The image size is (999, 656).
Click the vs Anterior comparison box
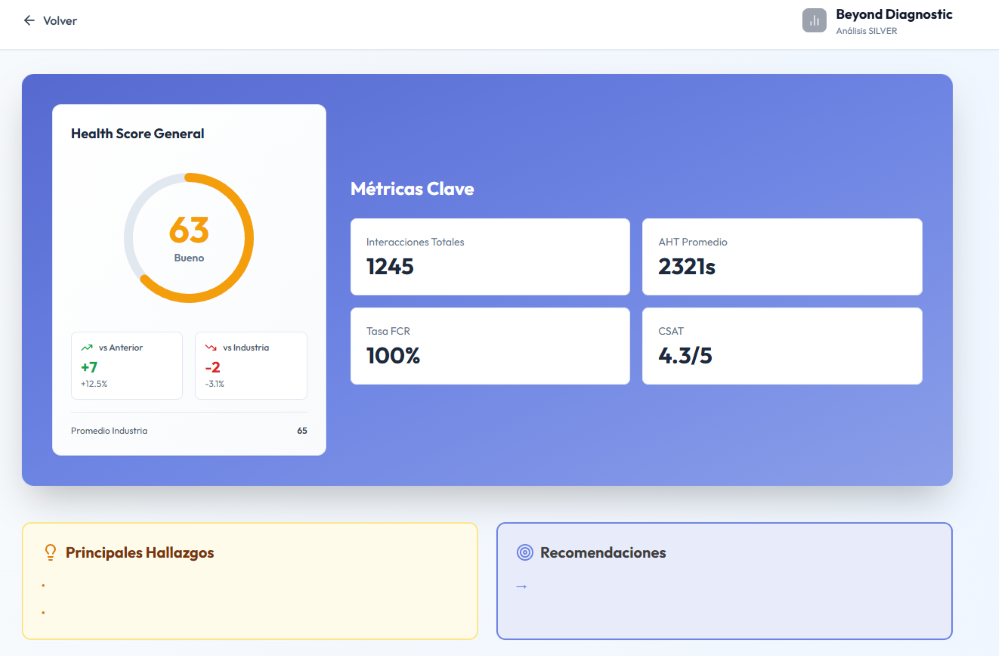(x=127, y=366)
